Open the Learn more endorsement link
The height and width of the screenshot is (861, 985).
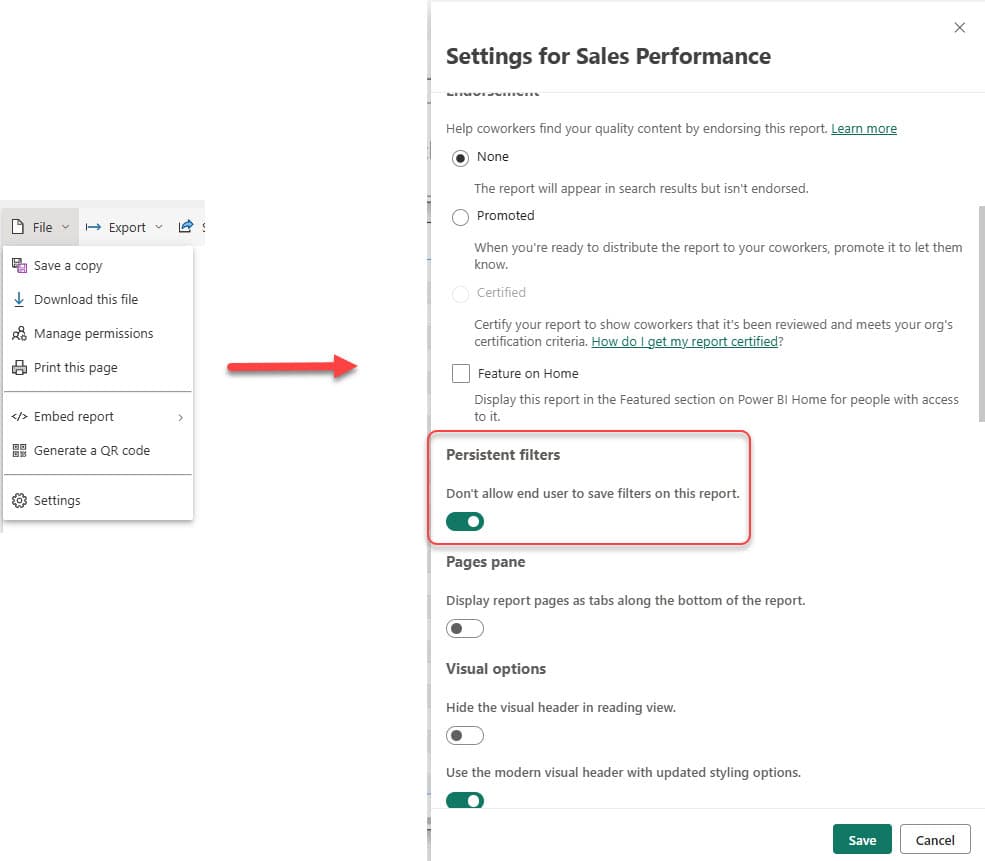864,128
